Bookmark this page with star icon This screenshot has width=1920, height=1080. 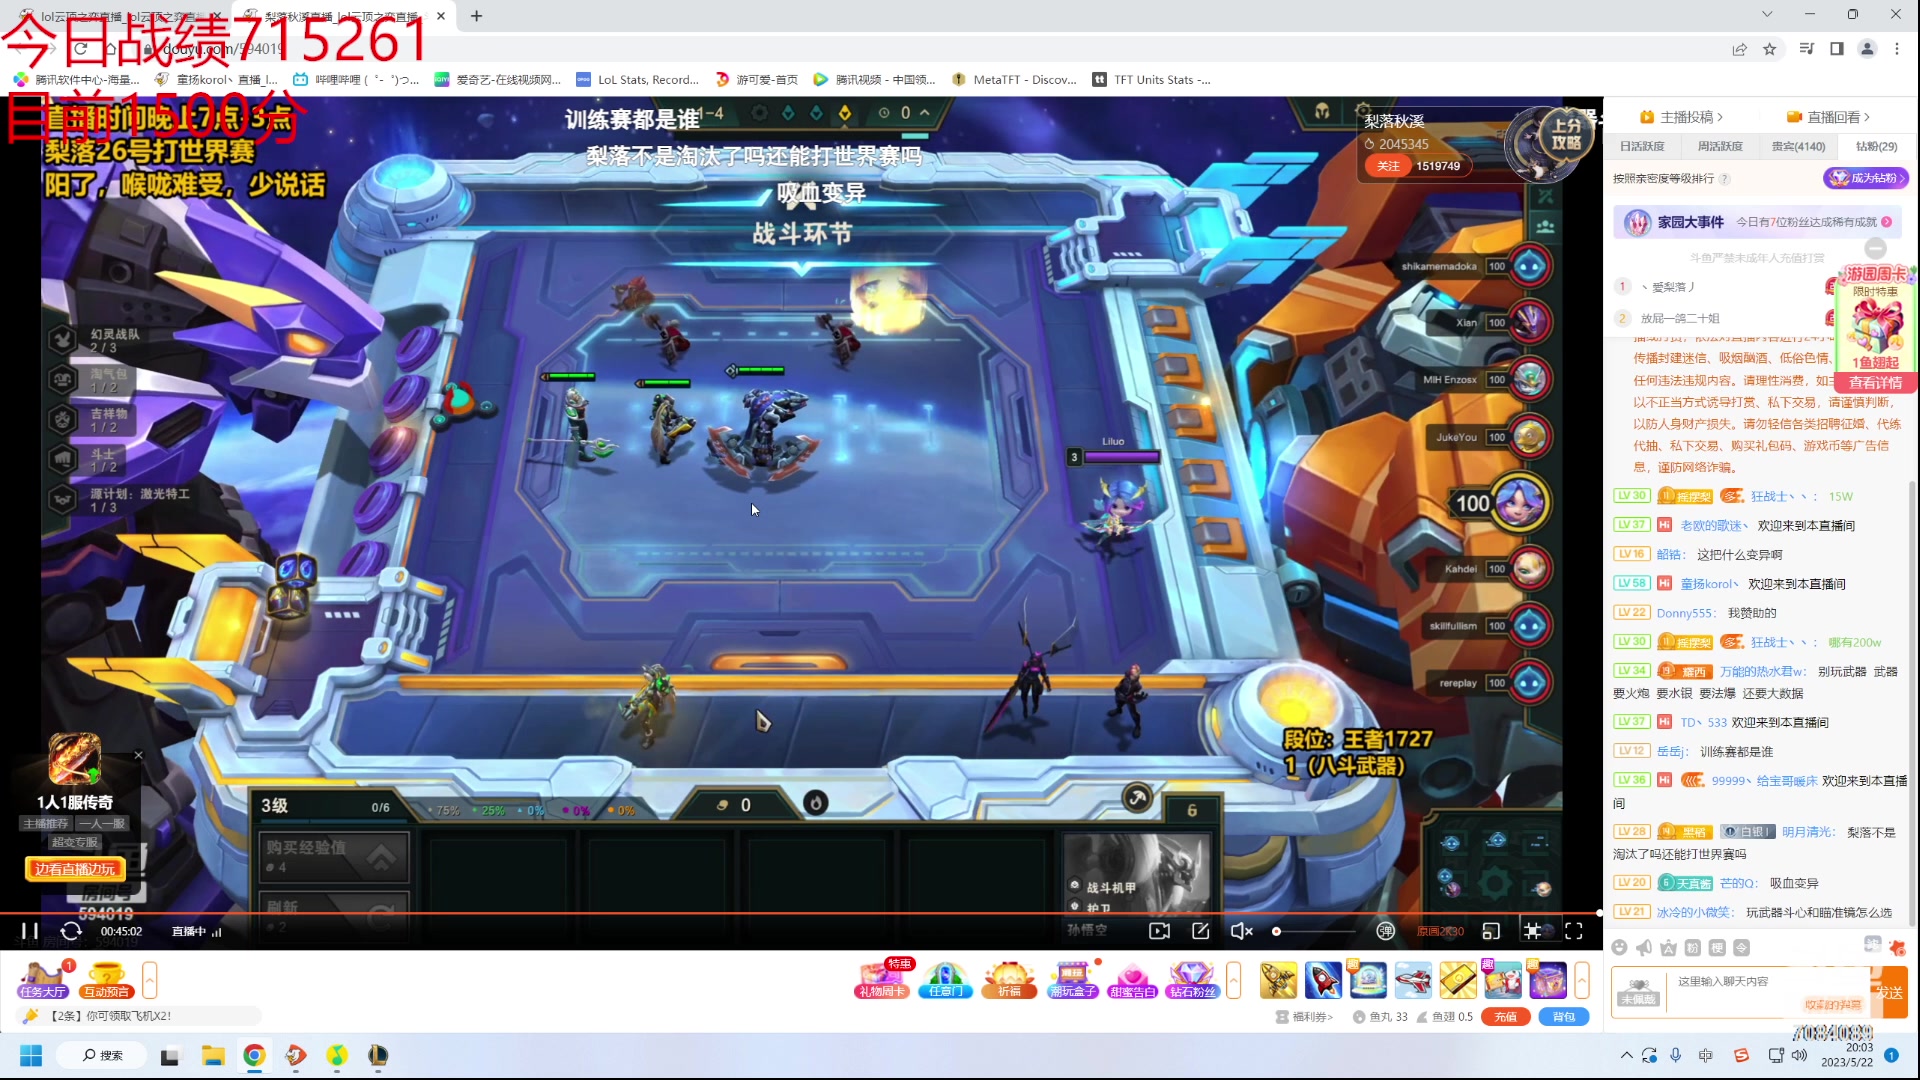[x=1770, y=49]
